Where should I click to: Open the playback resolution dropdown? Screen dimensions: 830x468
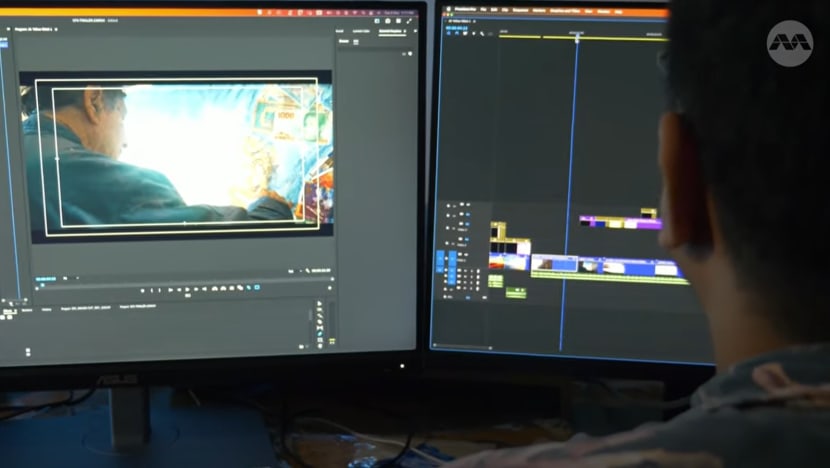tap(293, 270)
